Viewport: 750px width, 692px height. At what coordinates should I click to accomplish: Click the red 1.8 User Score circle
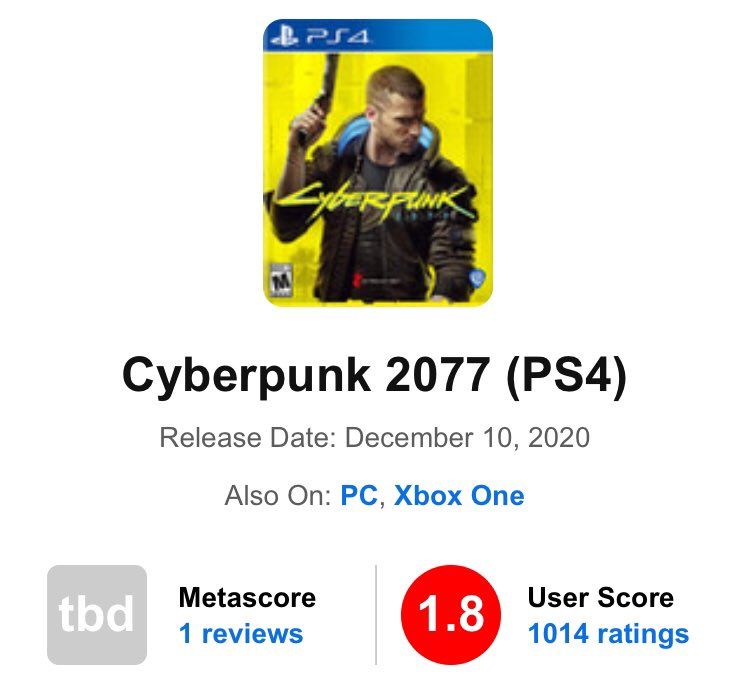(450, 615)
